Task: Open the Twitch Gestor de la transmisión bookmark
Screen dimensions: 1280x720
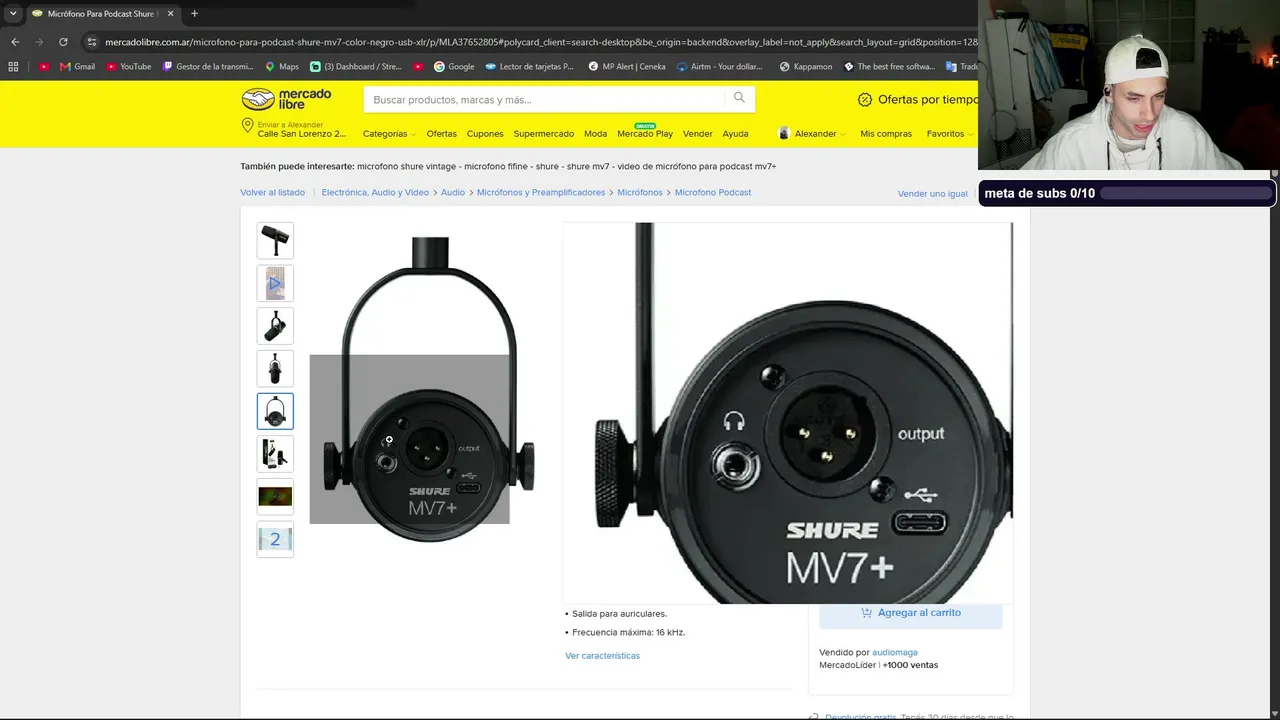Action: coord(208,67)
